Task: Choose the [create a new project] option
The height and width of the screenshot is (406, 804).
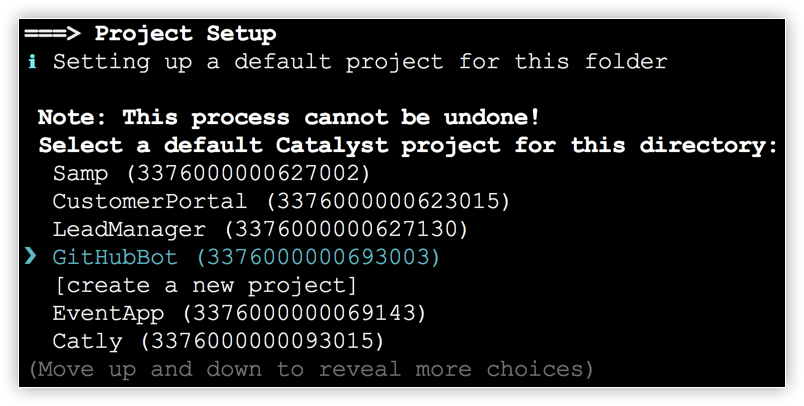Action: tap(205, 286)
